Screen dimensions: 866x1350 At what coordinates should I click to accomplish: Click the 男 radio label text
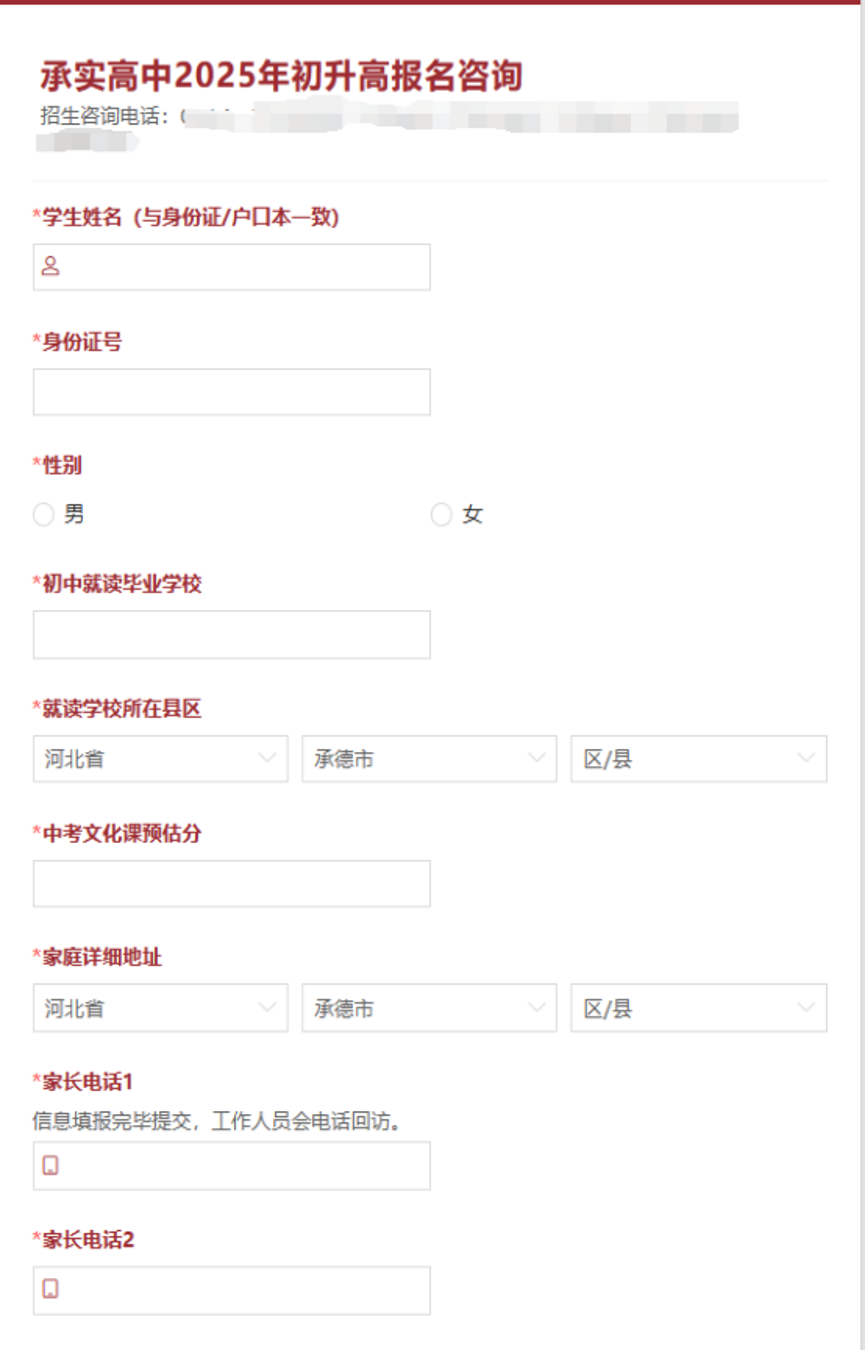click(74, 515)
